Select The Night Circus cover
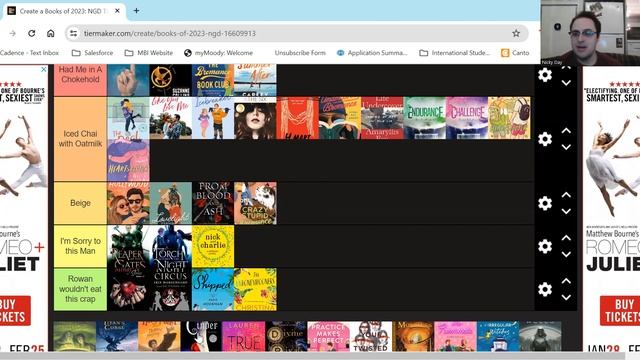Viewport: 640px width, 360px height. tap(171, 289)
